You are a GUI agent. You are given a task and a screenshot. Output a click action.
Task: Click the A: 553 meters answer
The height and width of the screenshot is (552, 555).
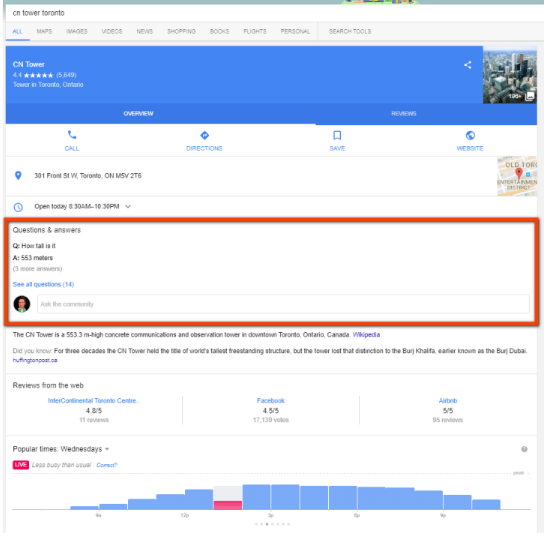point(33,258)
